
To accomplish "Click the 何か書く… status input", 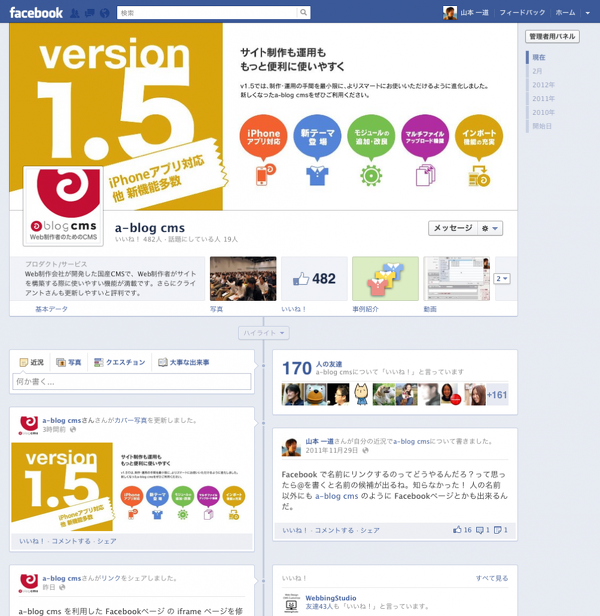I will [x=132, y=381].
